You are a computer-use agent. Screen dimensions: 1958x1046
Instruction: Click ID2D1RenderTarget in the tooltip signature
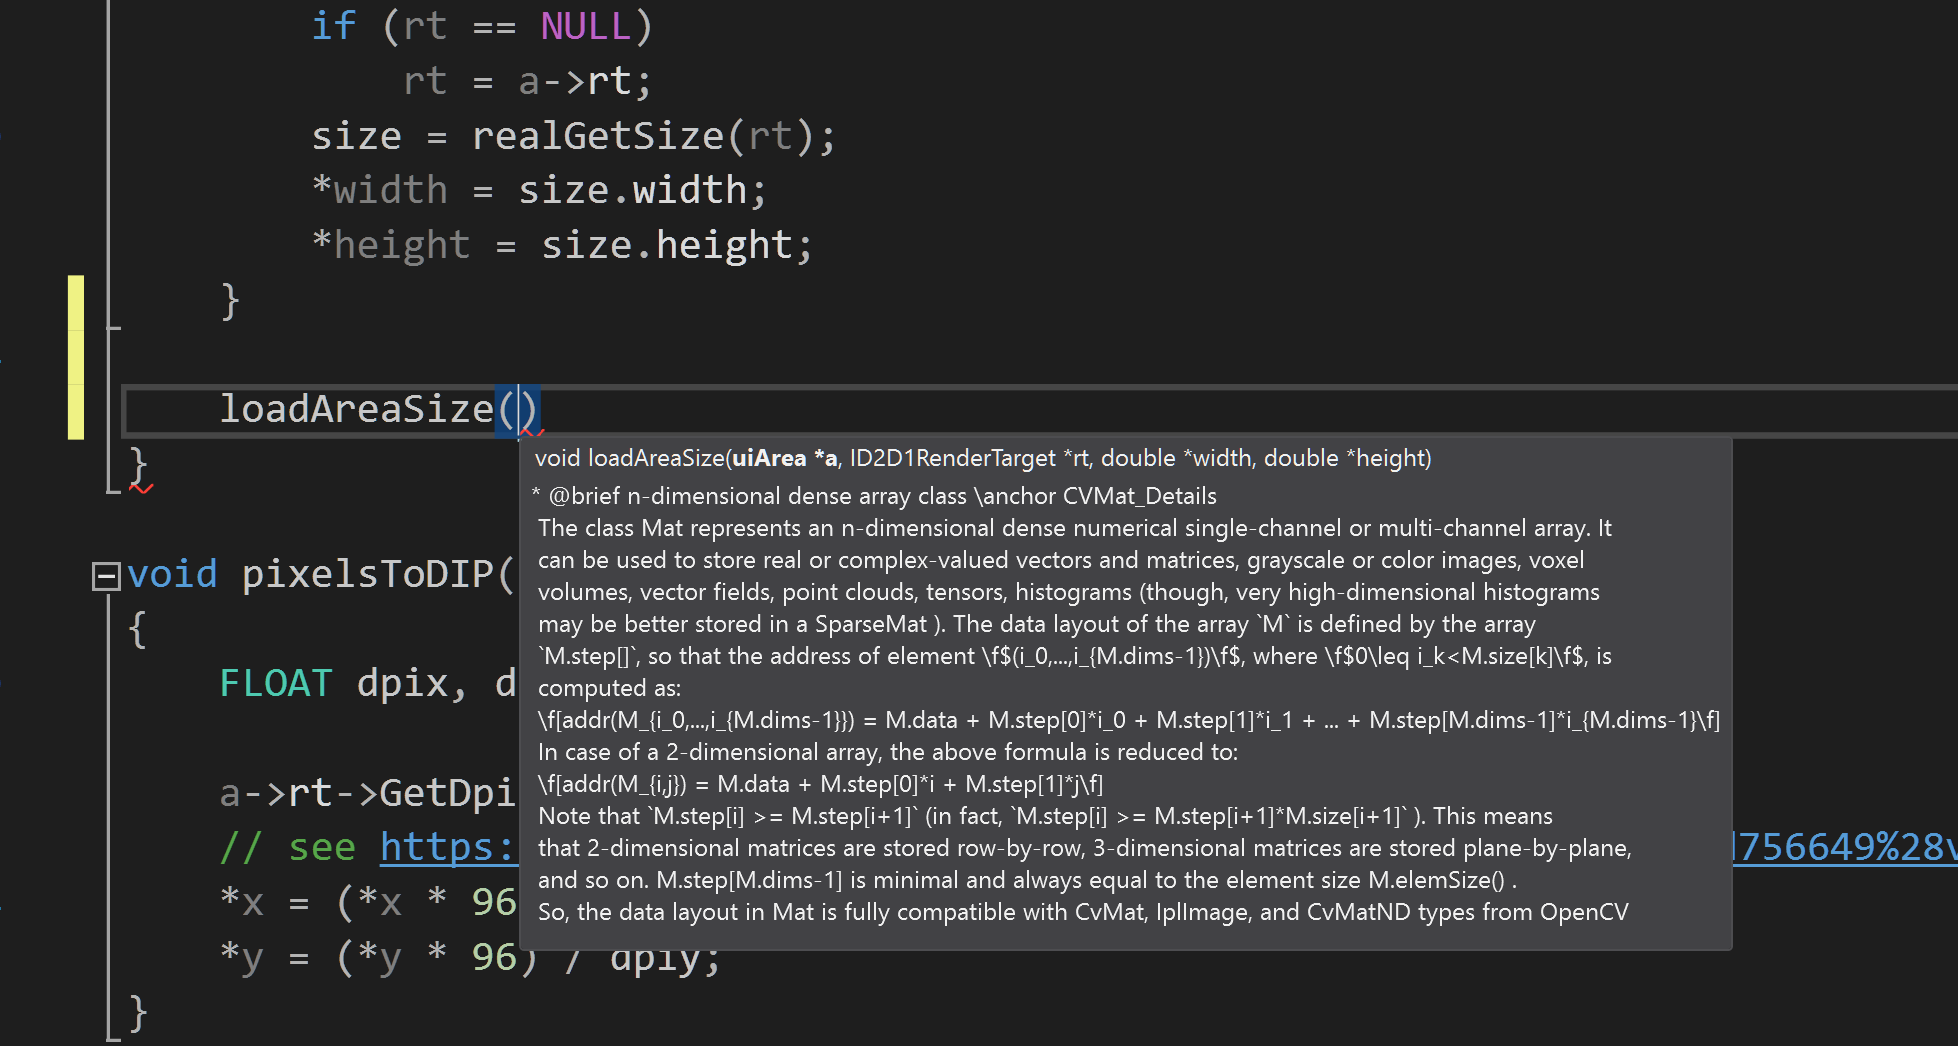pyautogui.click(x=952, y=458)
